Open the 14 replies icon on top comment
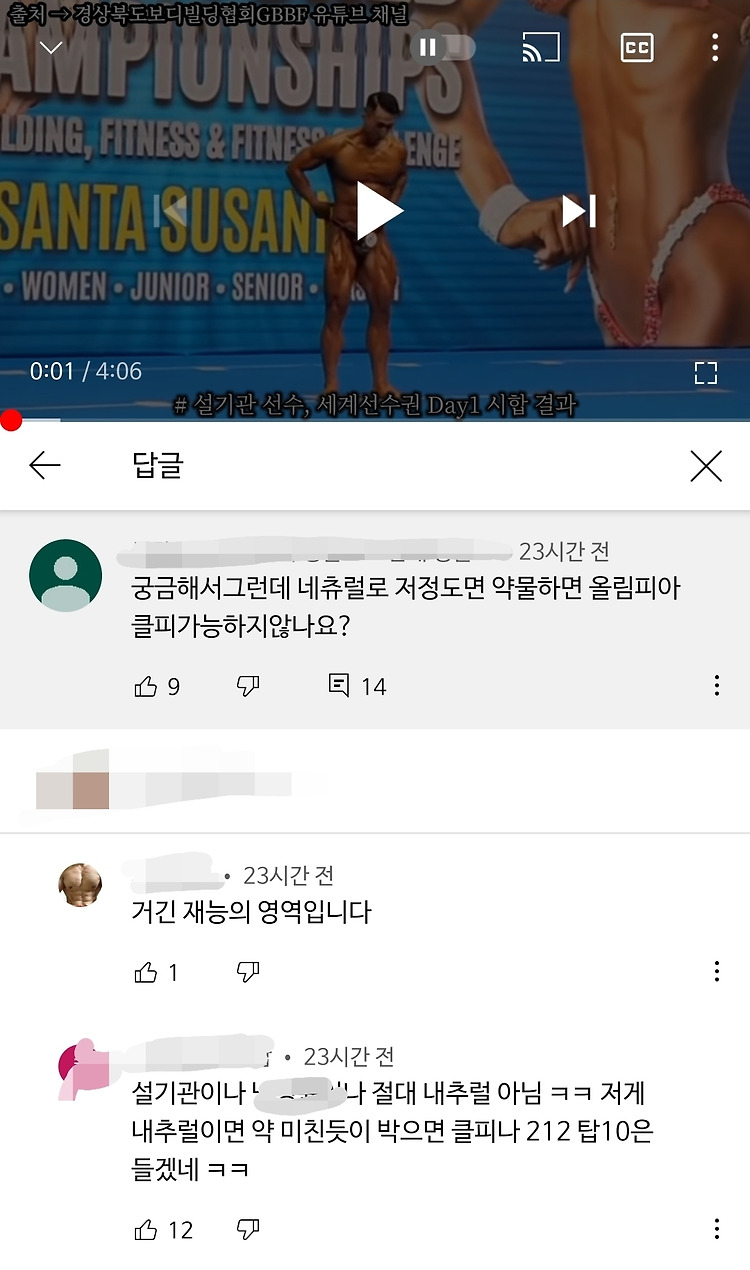 point(339,686)
